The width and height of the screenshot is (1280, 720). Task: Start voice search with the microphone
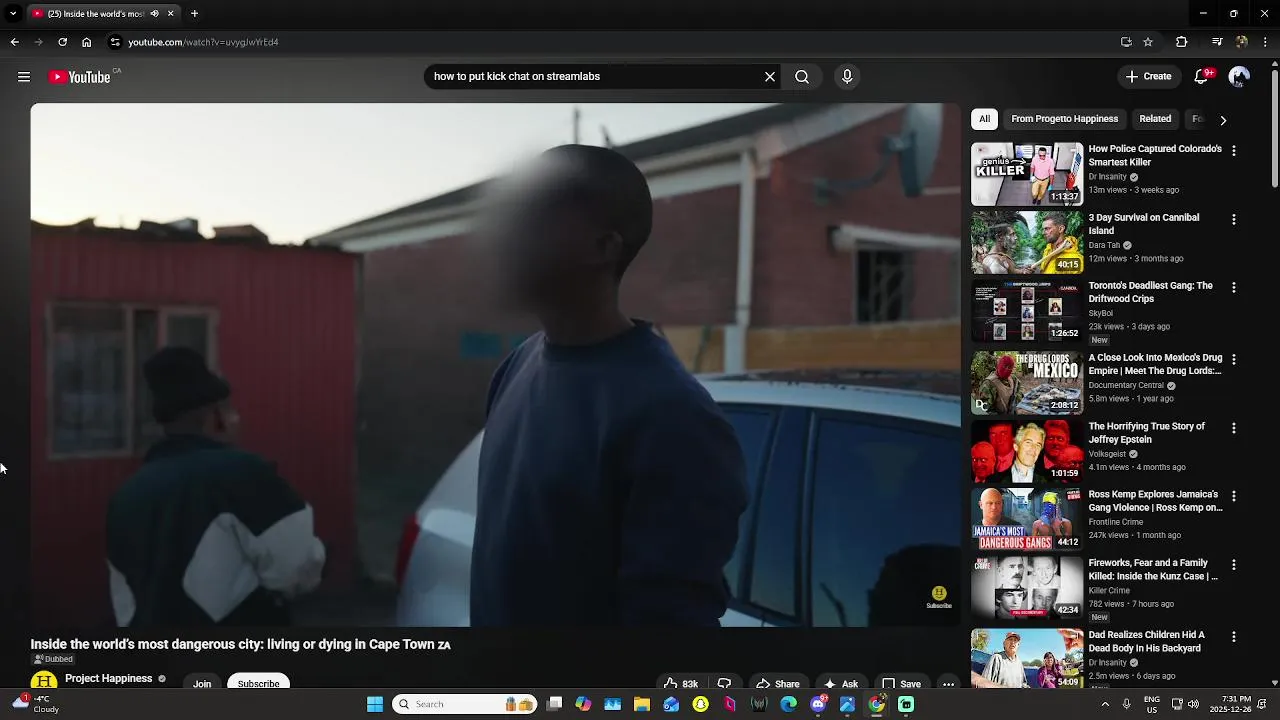click(x=847, y=77)
